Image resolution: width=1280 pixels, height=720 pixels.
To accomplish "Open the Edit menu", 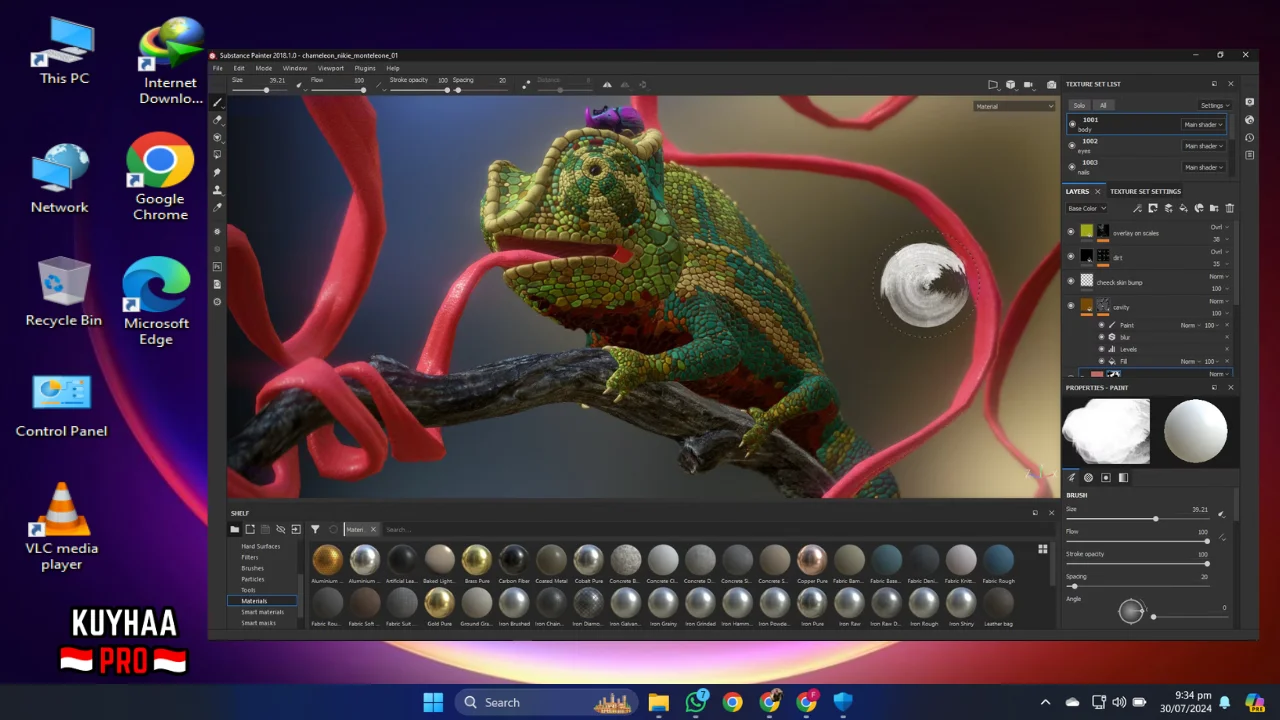I will [x=239, y=68].
